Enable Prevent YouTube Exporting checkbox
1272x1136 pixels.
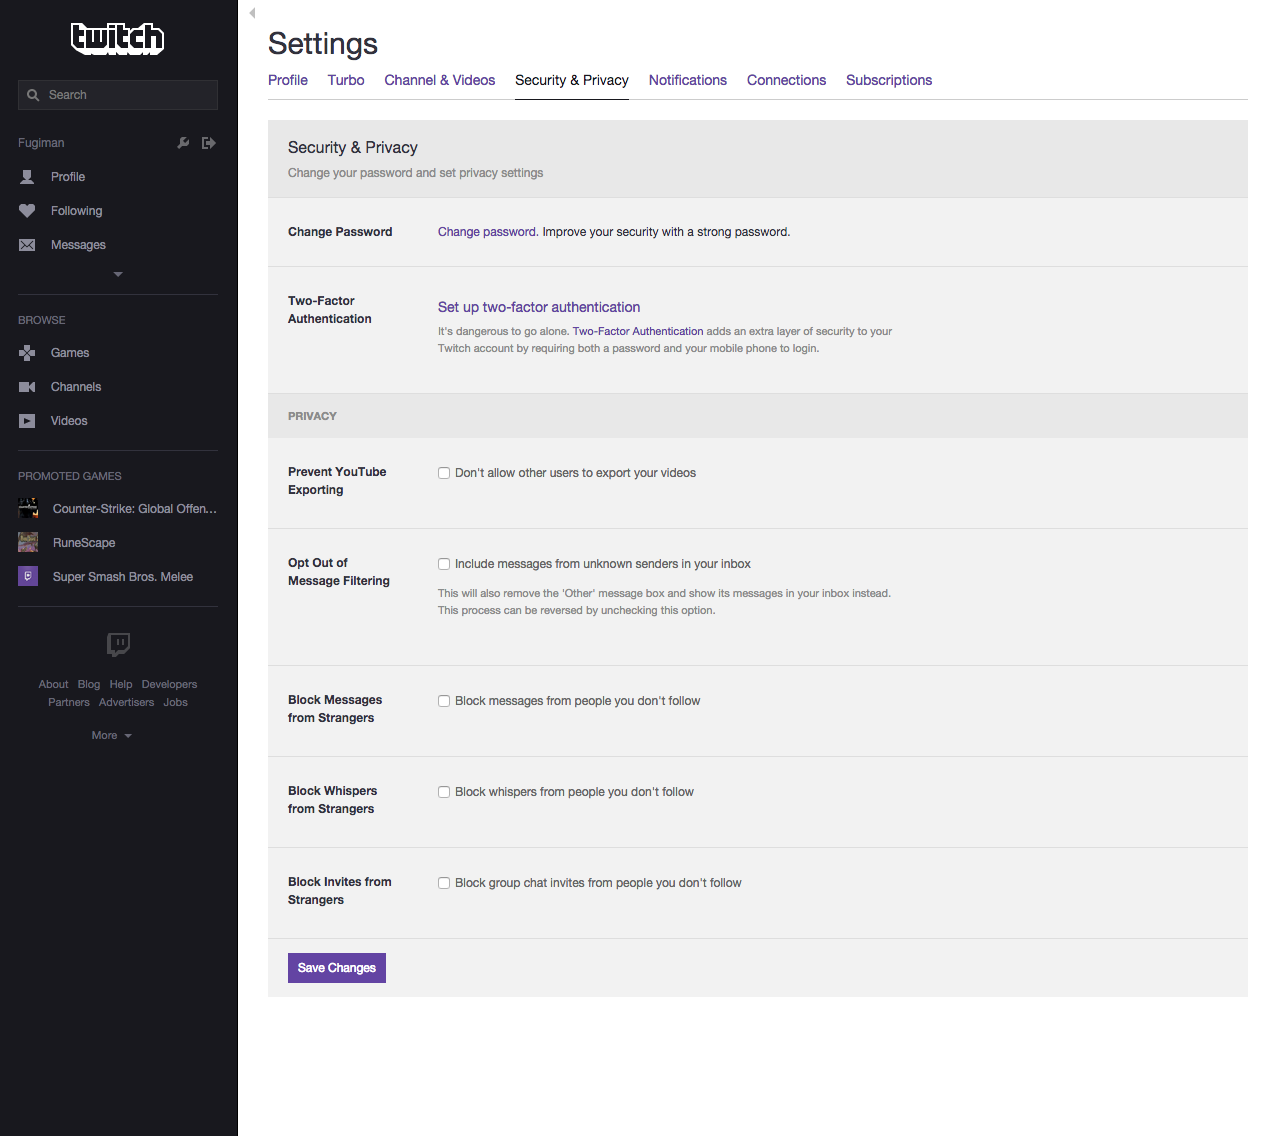pyautogui.click(x=444, y=473)
